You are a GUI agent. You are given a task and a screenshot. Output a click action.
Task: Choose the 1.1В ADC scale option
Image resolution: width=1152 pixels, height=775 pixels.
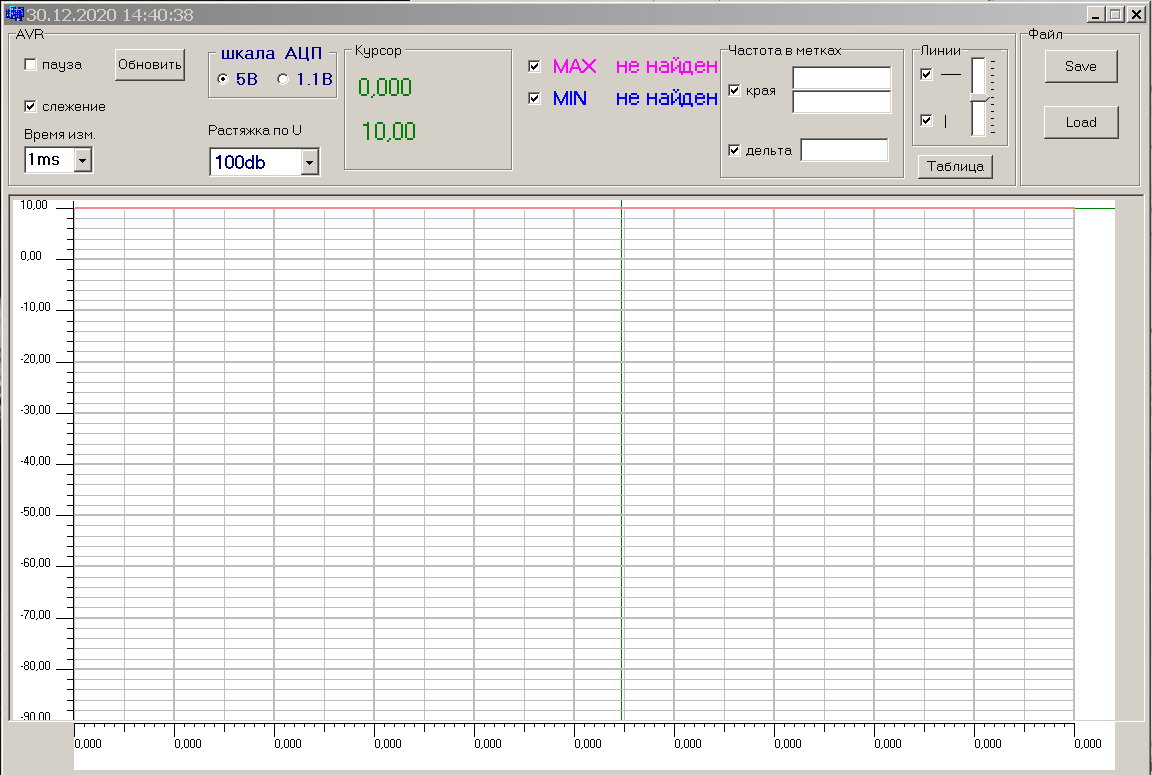[283, 80]
